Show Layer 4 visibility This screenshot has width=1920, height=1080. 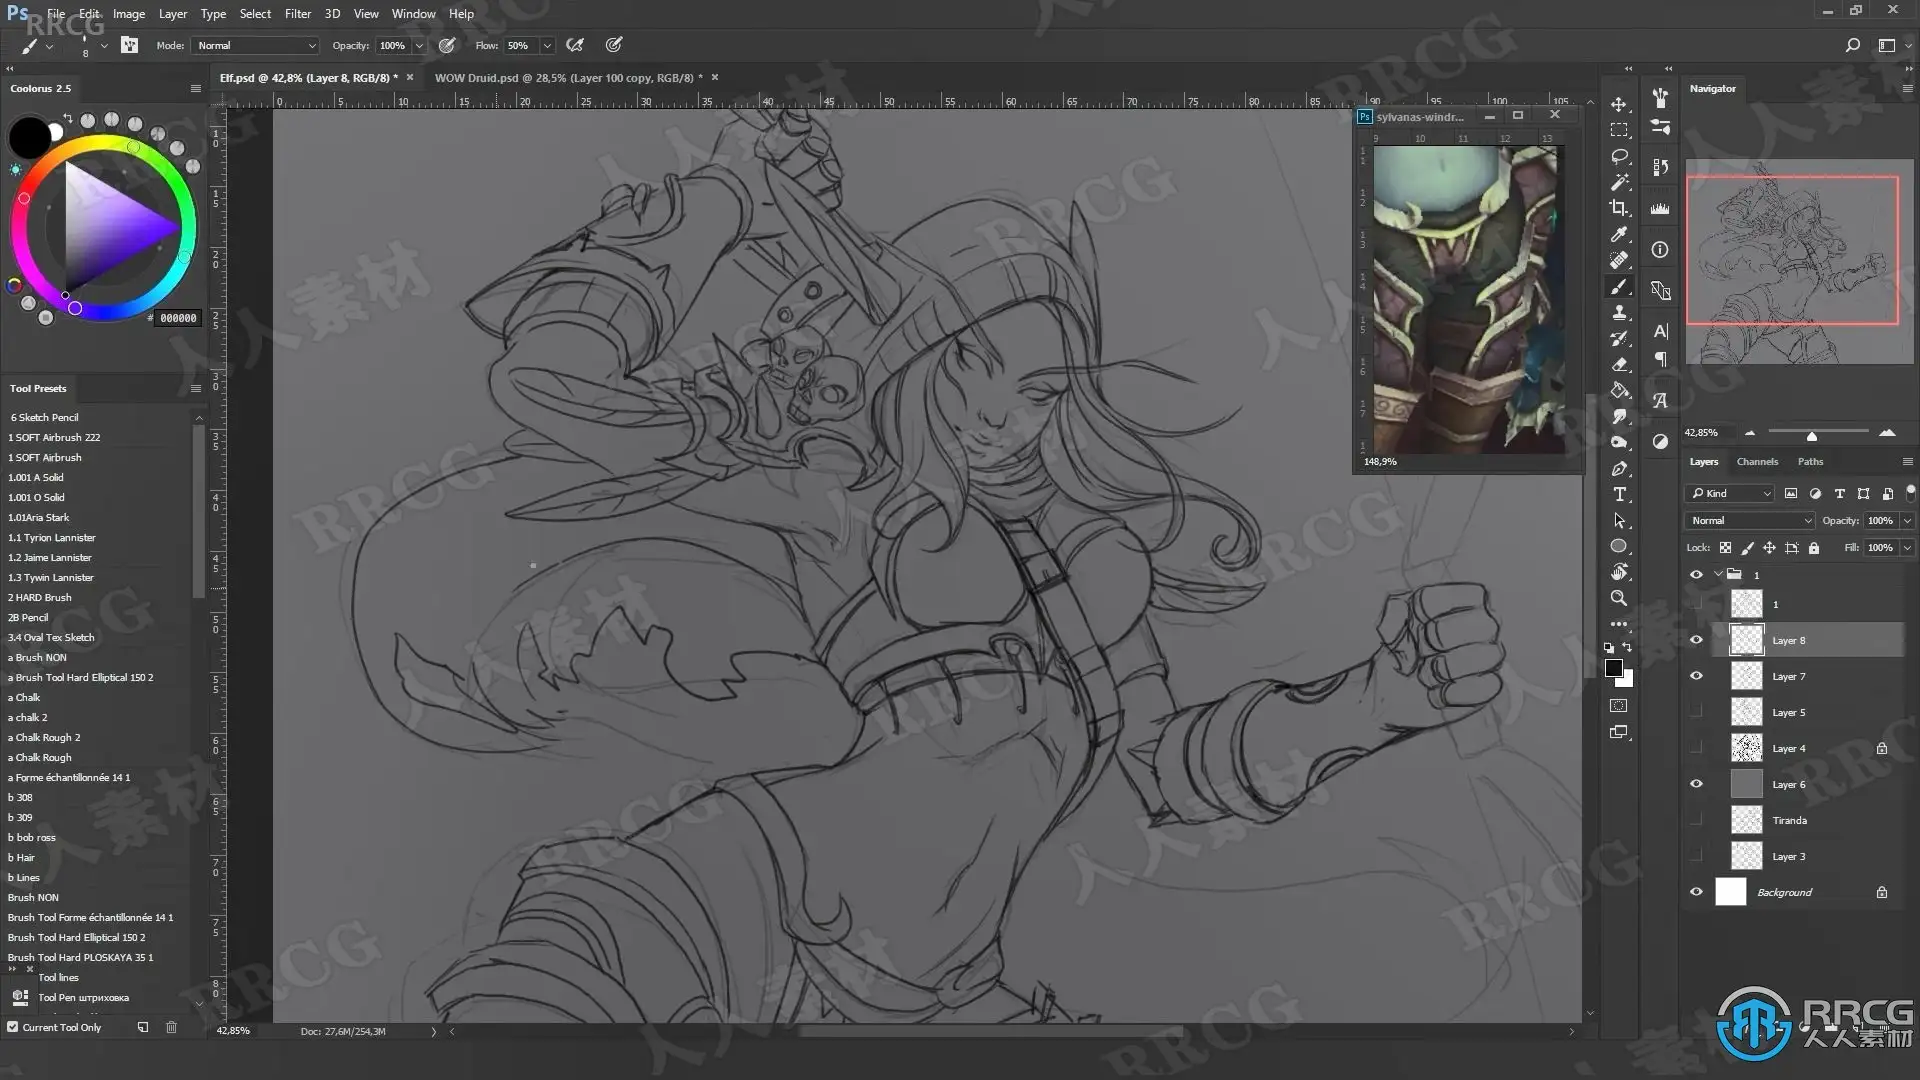click(1696, 748)
